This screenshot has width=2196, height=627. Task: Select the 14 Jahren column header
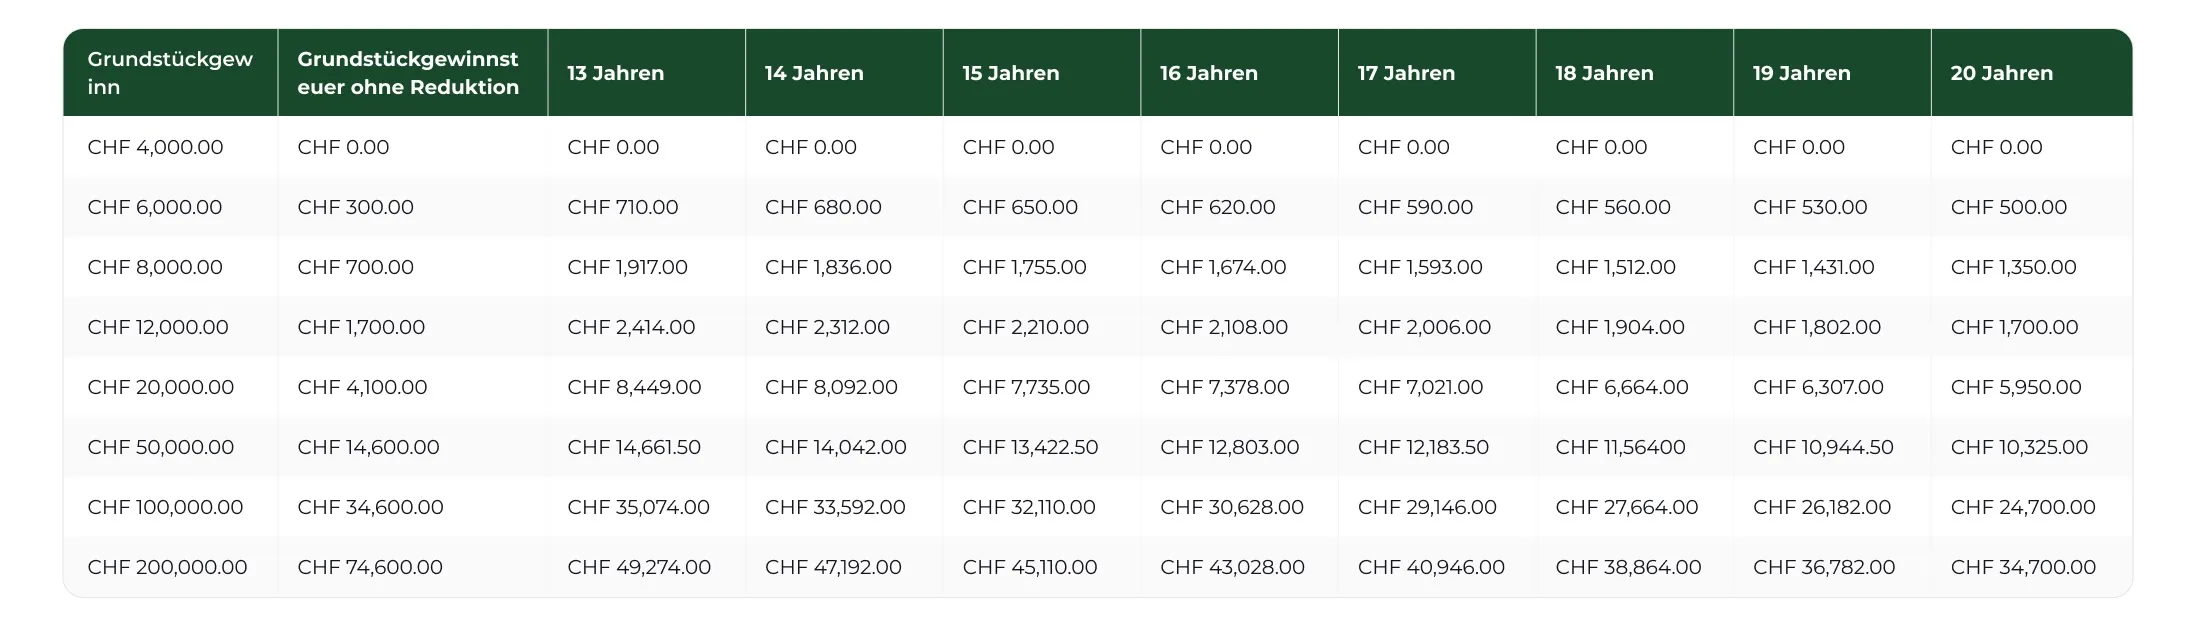844,73
